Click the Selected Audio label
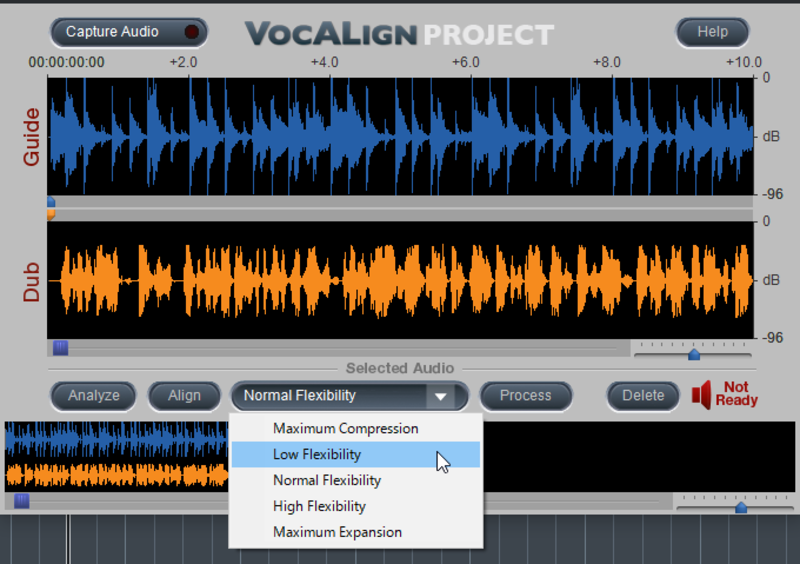The width and height of the screenshot is (800, 564). [400, 368]
